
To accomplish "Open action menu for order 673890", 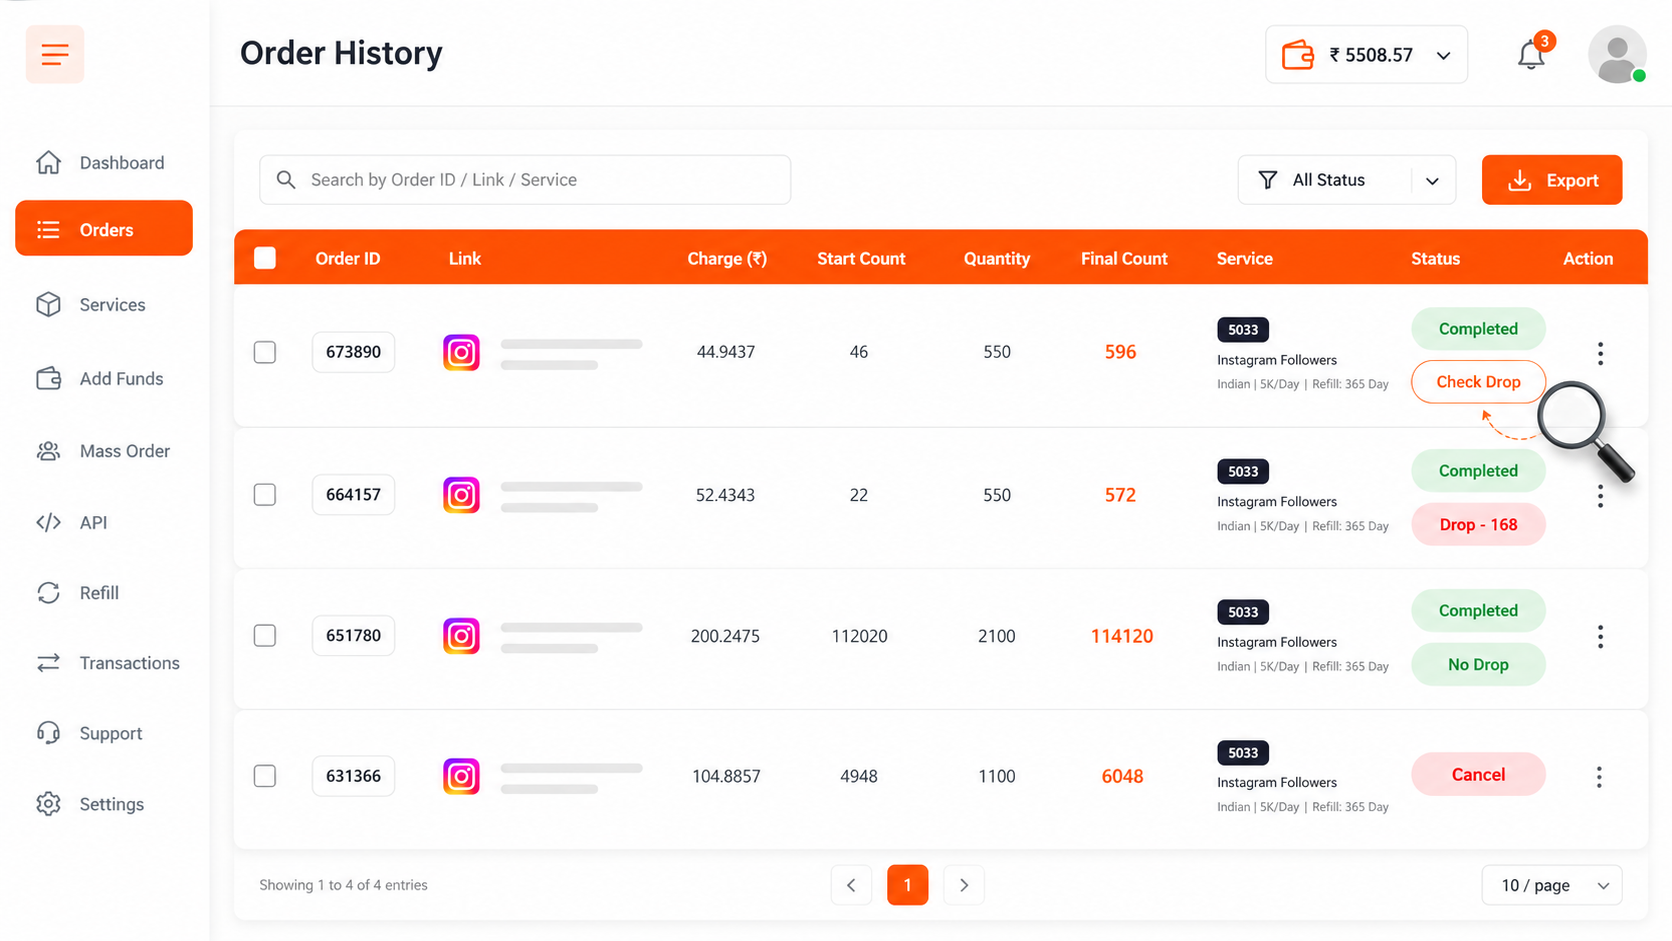I will (1600, 353).
